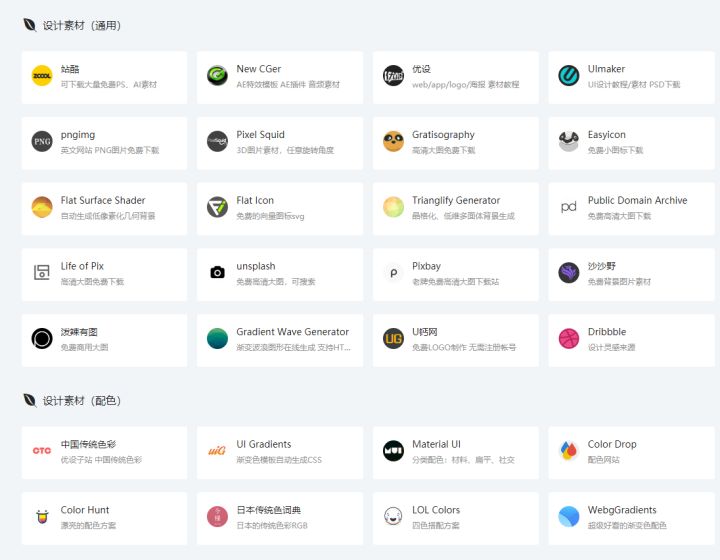Open the Flat Icon green triangle logo
Screen dimensions: 720x560
[x=217, y=207]
